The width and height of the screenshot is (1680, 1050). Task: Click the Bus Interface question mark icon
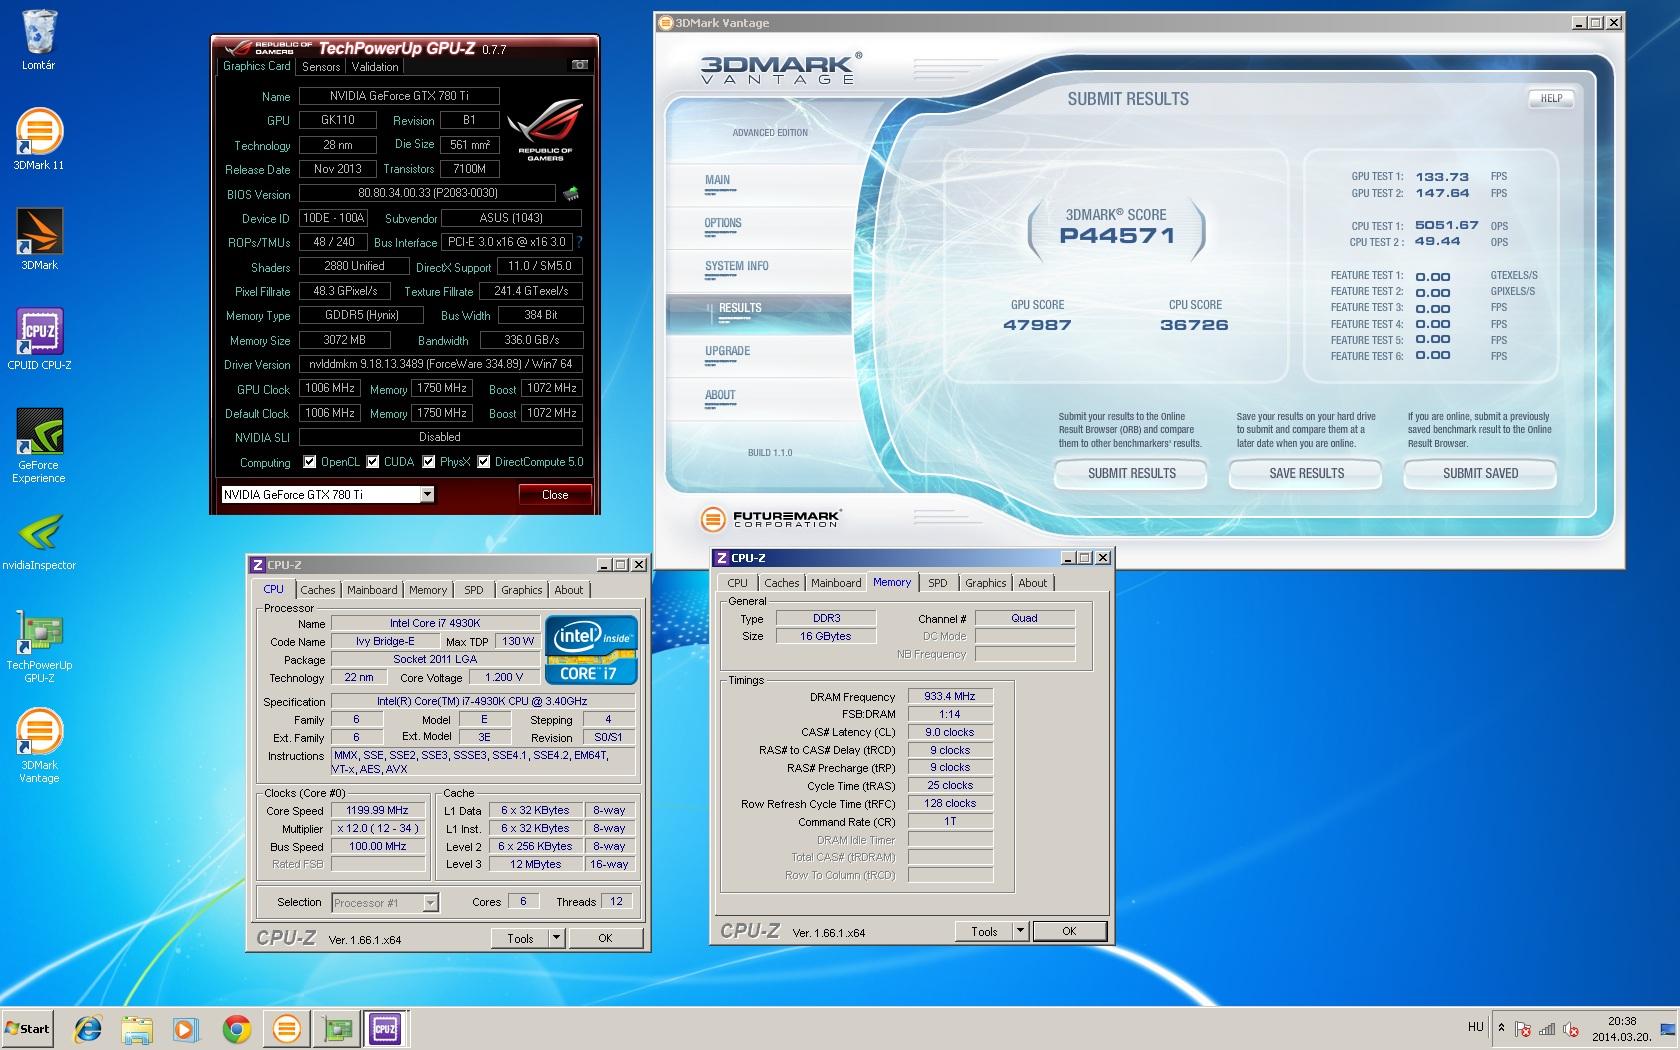click(x=579, y=242)
